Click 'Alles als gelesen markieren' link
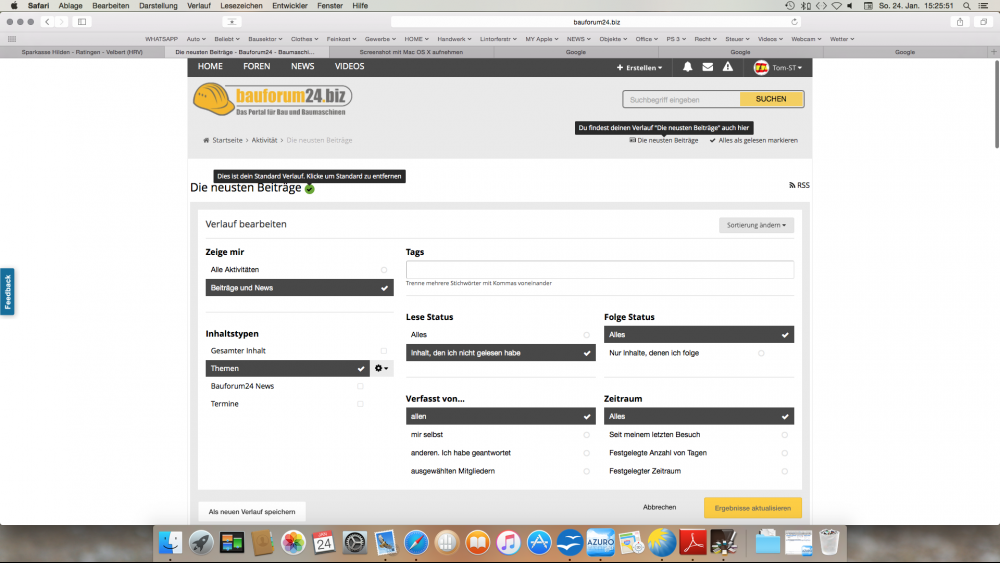1000x563 pixels. (x=753, y=140)
